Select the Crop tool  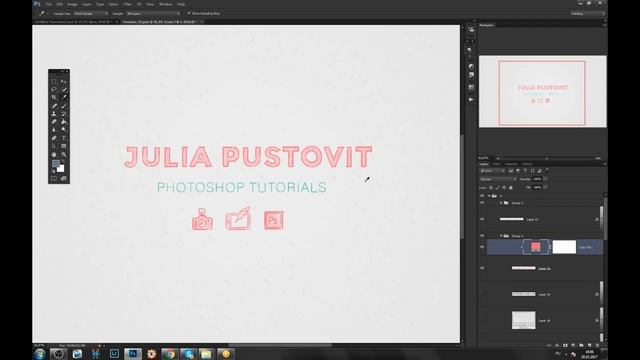[54, 98]
